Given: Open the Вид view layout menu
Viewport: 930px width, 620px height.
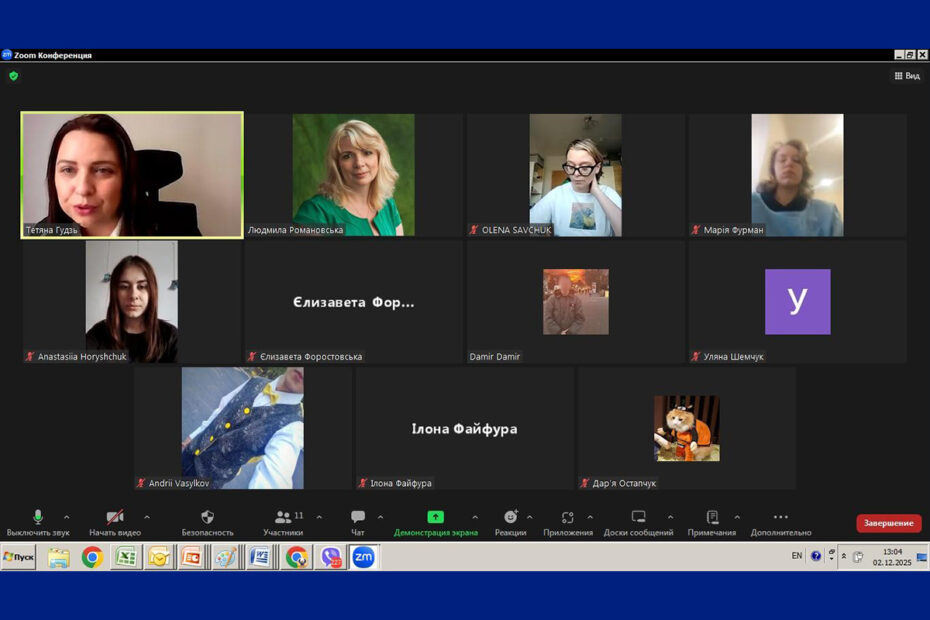Looking at the screenshot, I should 906,76.
